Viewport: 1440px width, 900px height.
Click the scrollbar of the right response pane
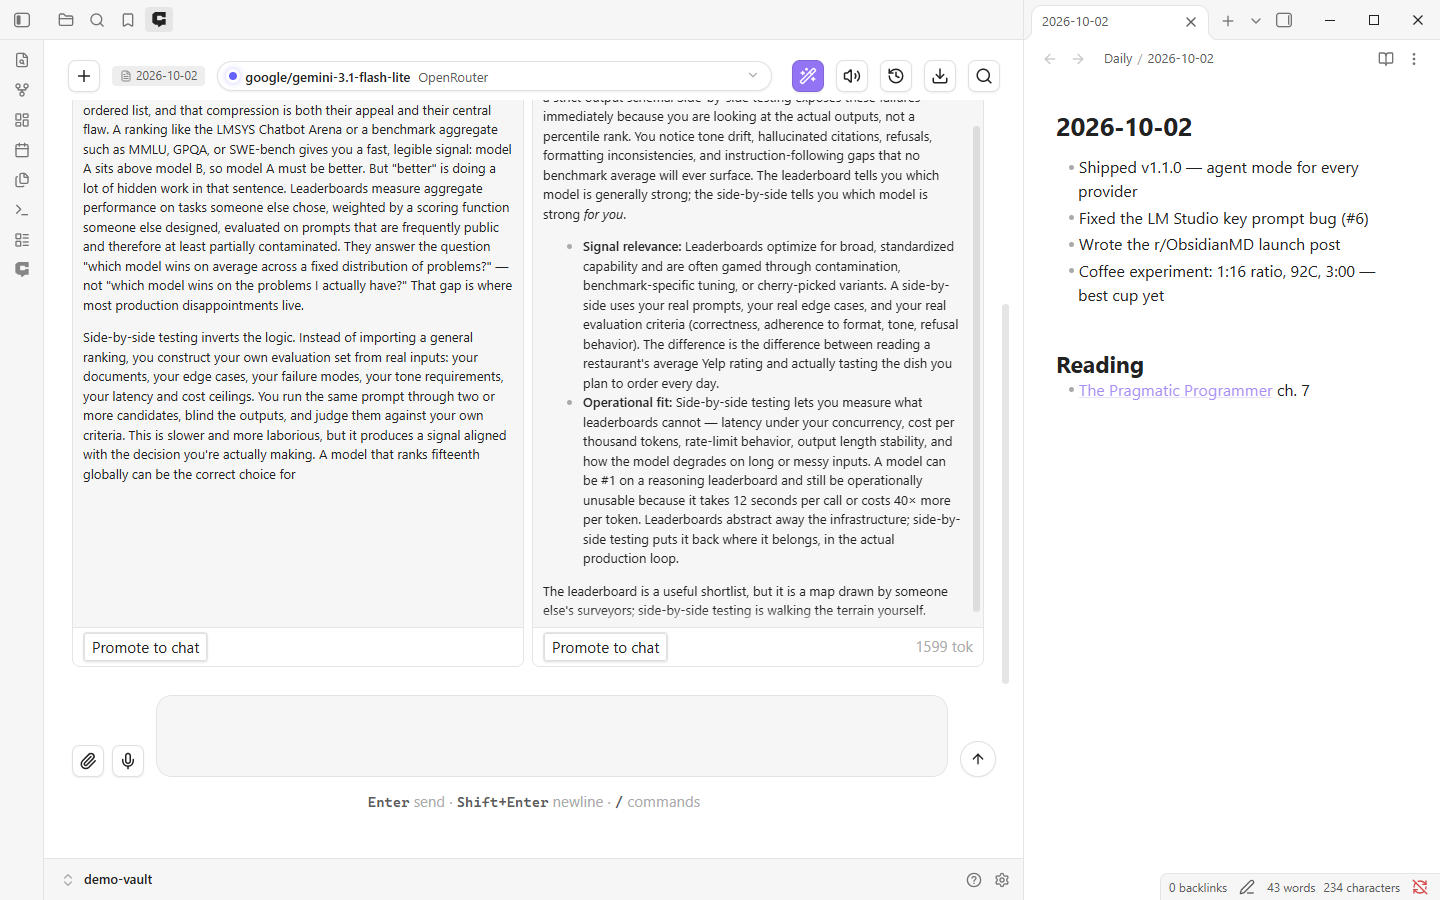976,368
